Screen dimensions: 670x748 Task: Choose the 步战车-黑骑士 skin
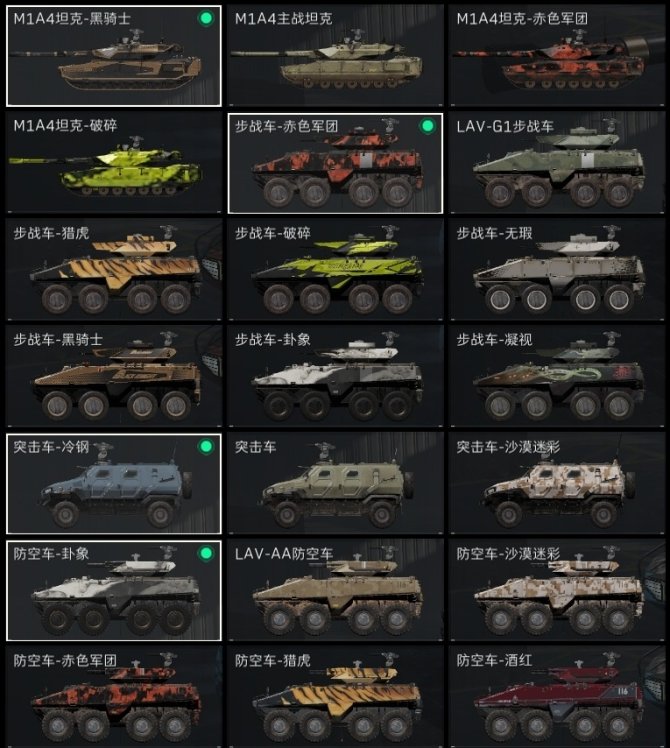(x=114, y=377)
